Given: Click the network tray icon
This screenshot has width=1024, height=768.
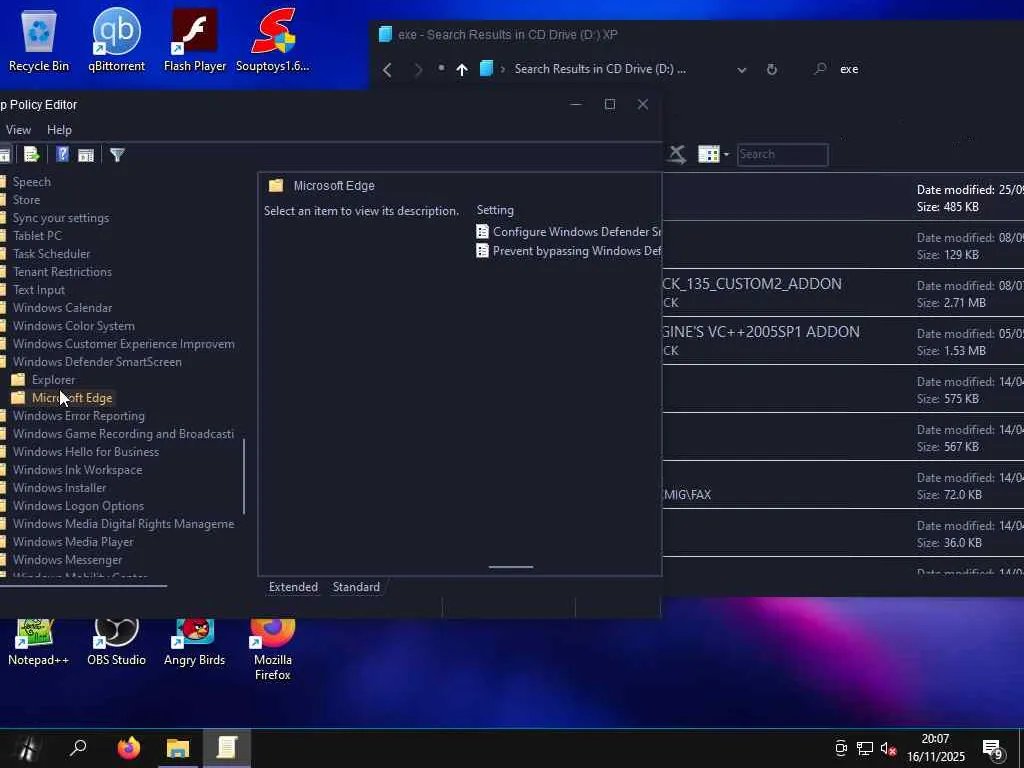Looking at the screenshot, I should pyautogui.click(x=865, y=748).
